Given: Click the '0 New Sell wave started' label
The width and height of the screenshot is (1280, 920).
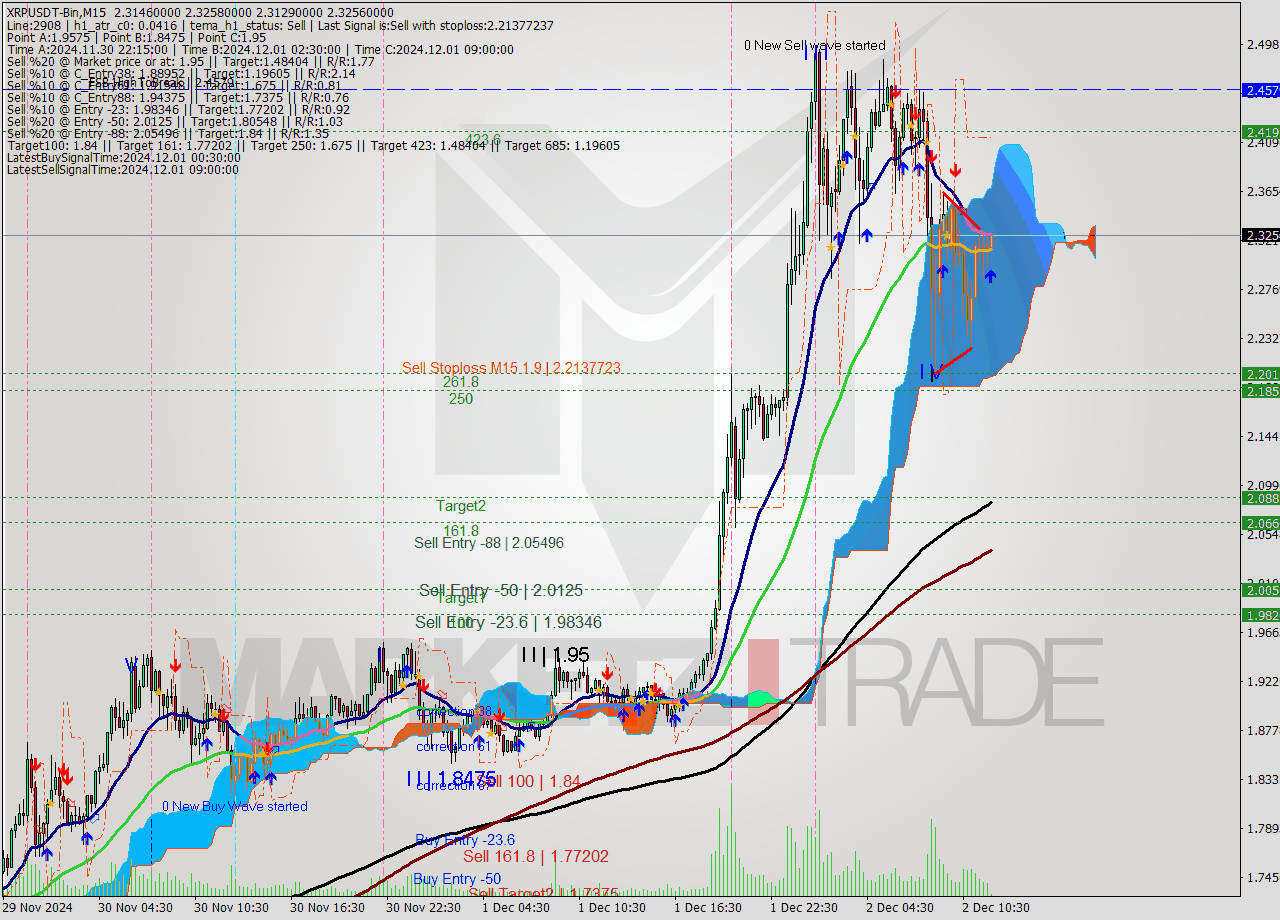Looking at the screenshot, I should (x=815, y=45).
